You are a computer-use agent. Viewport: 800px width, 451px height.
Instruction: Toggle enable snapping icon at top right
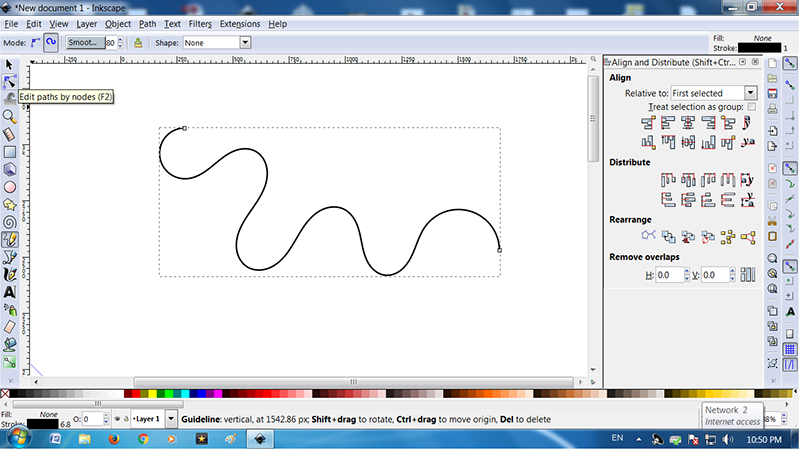pyautogui.click(x=790, y=63)
